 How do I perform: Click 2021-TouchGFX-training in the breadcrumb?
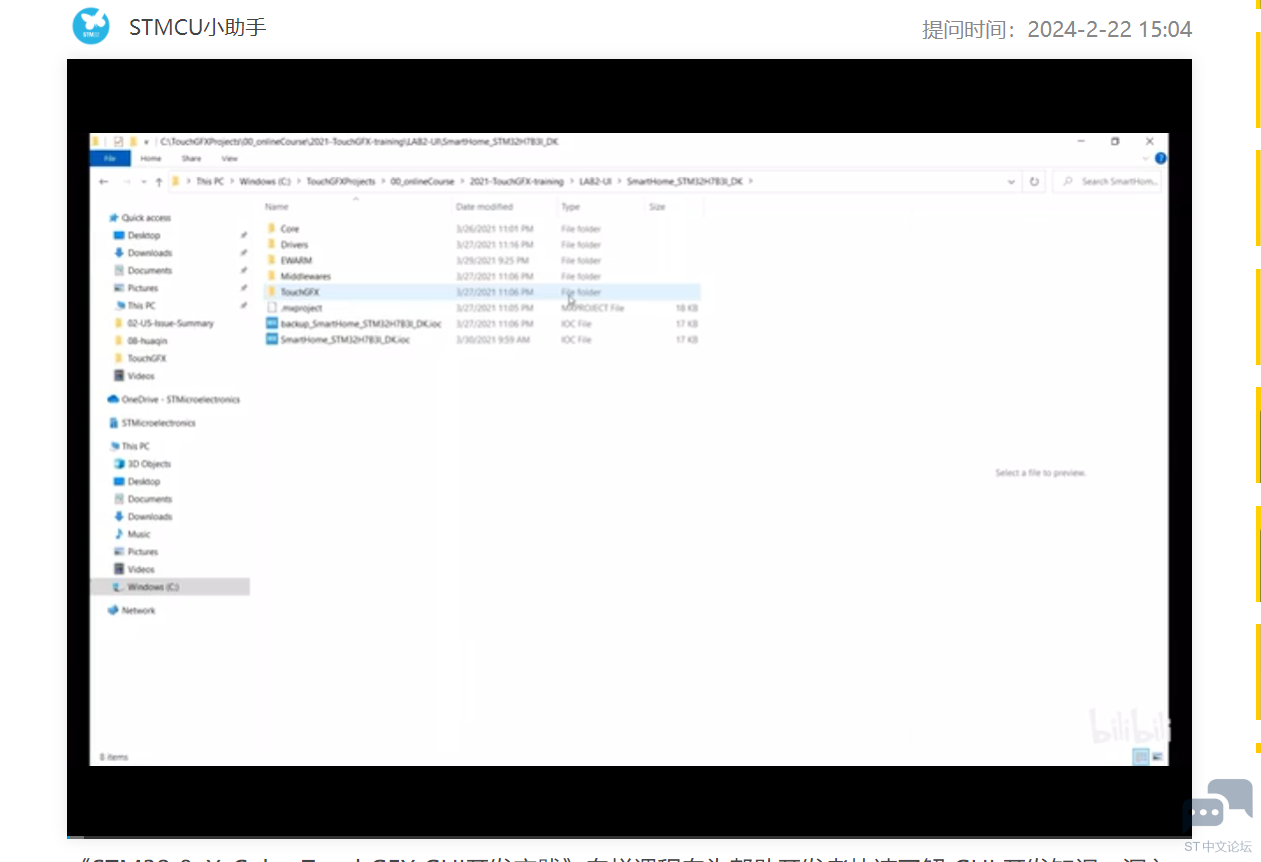tap(516, 182)
